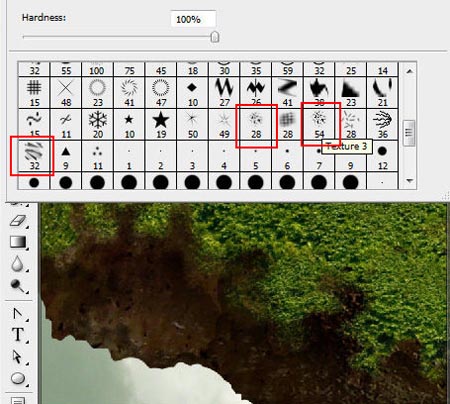The width and height of the screenshot is (450, 404).
Task: Pick the texture brush labeled 54
Action: pos(319,125)
